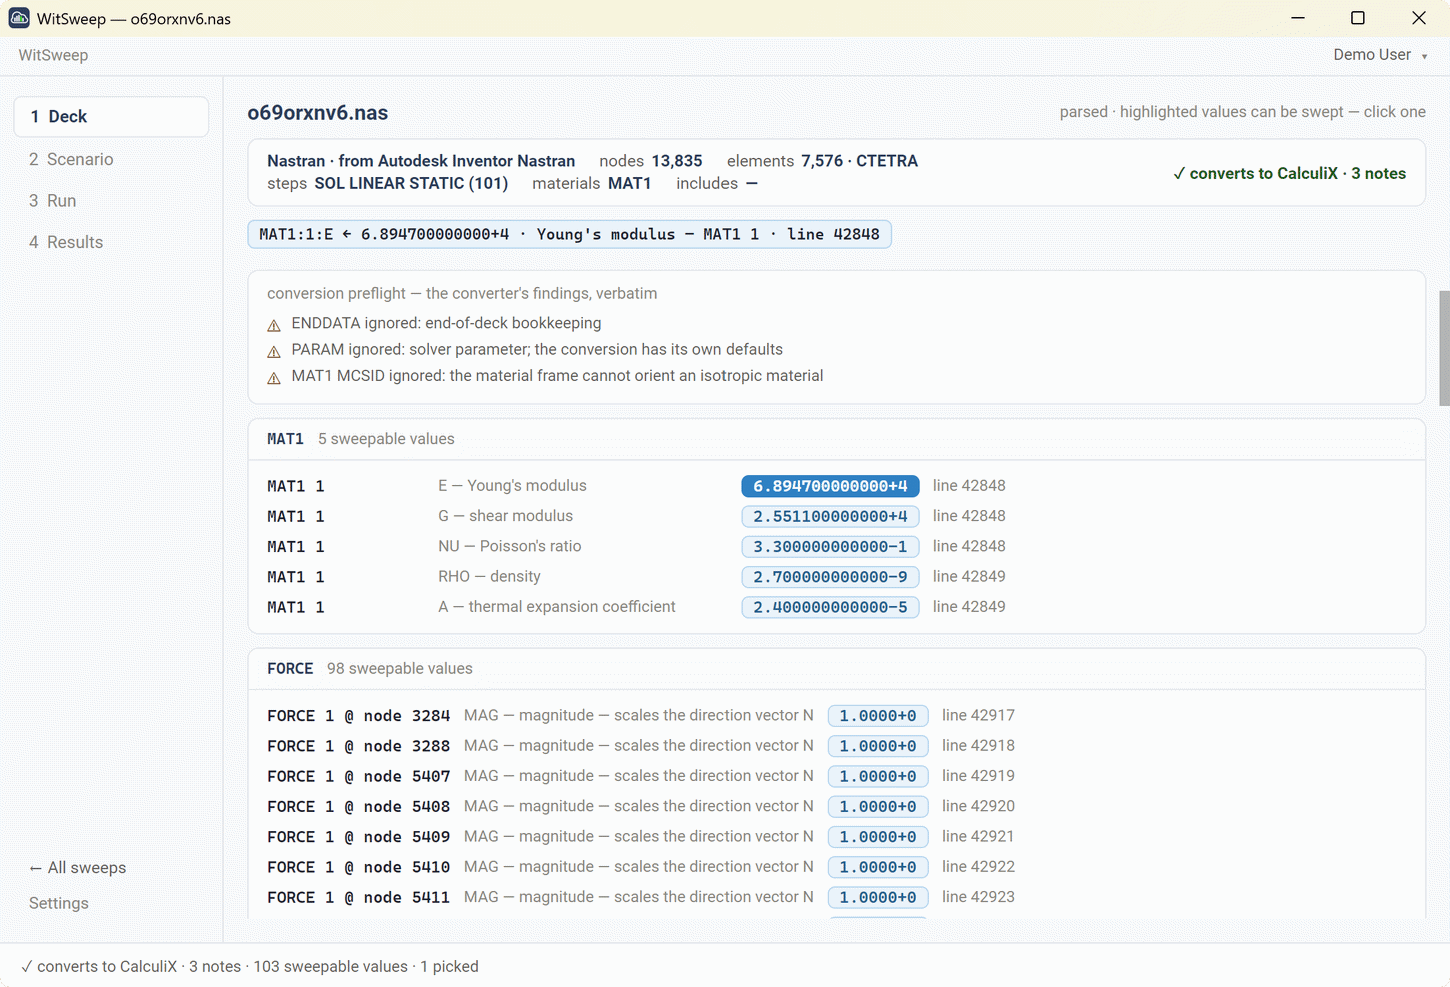Click the 'converts to CalculiX · 3 notes' badge
Screen dimensions: 1450x987
1289,173
